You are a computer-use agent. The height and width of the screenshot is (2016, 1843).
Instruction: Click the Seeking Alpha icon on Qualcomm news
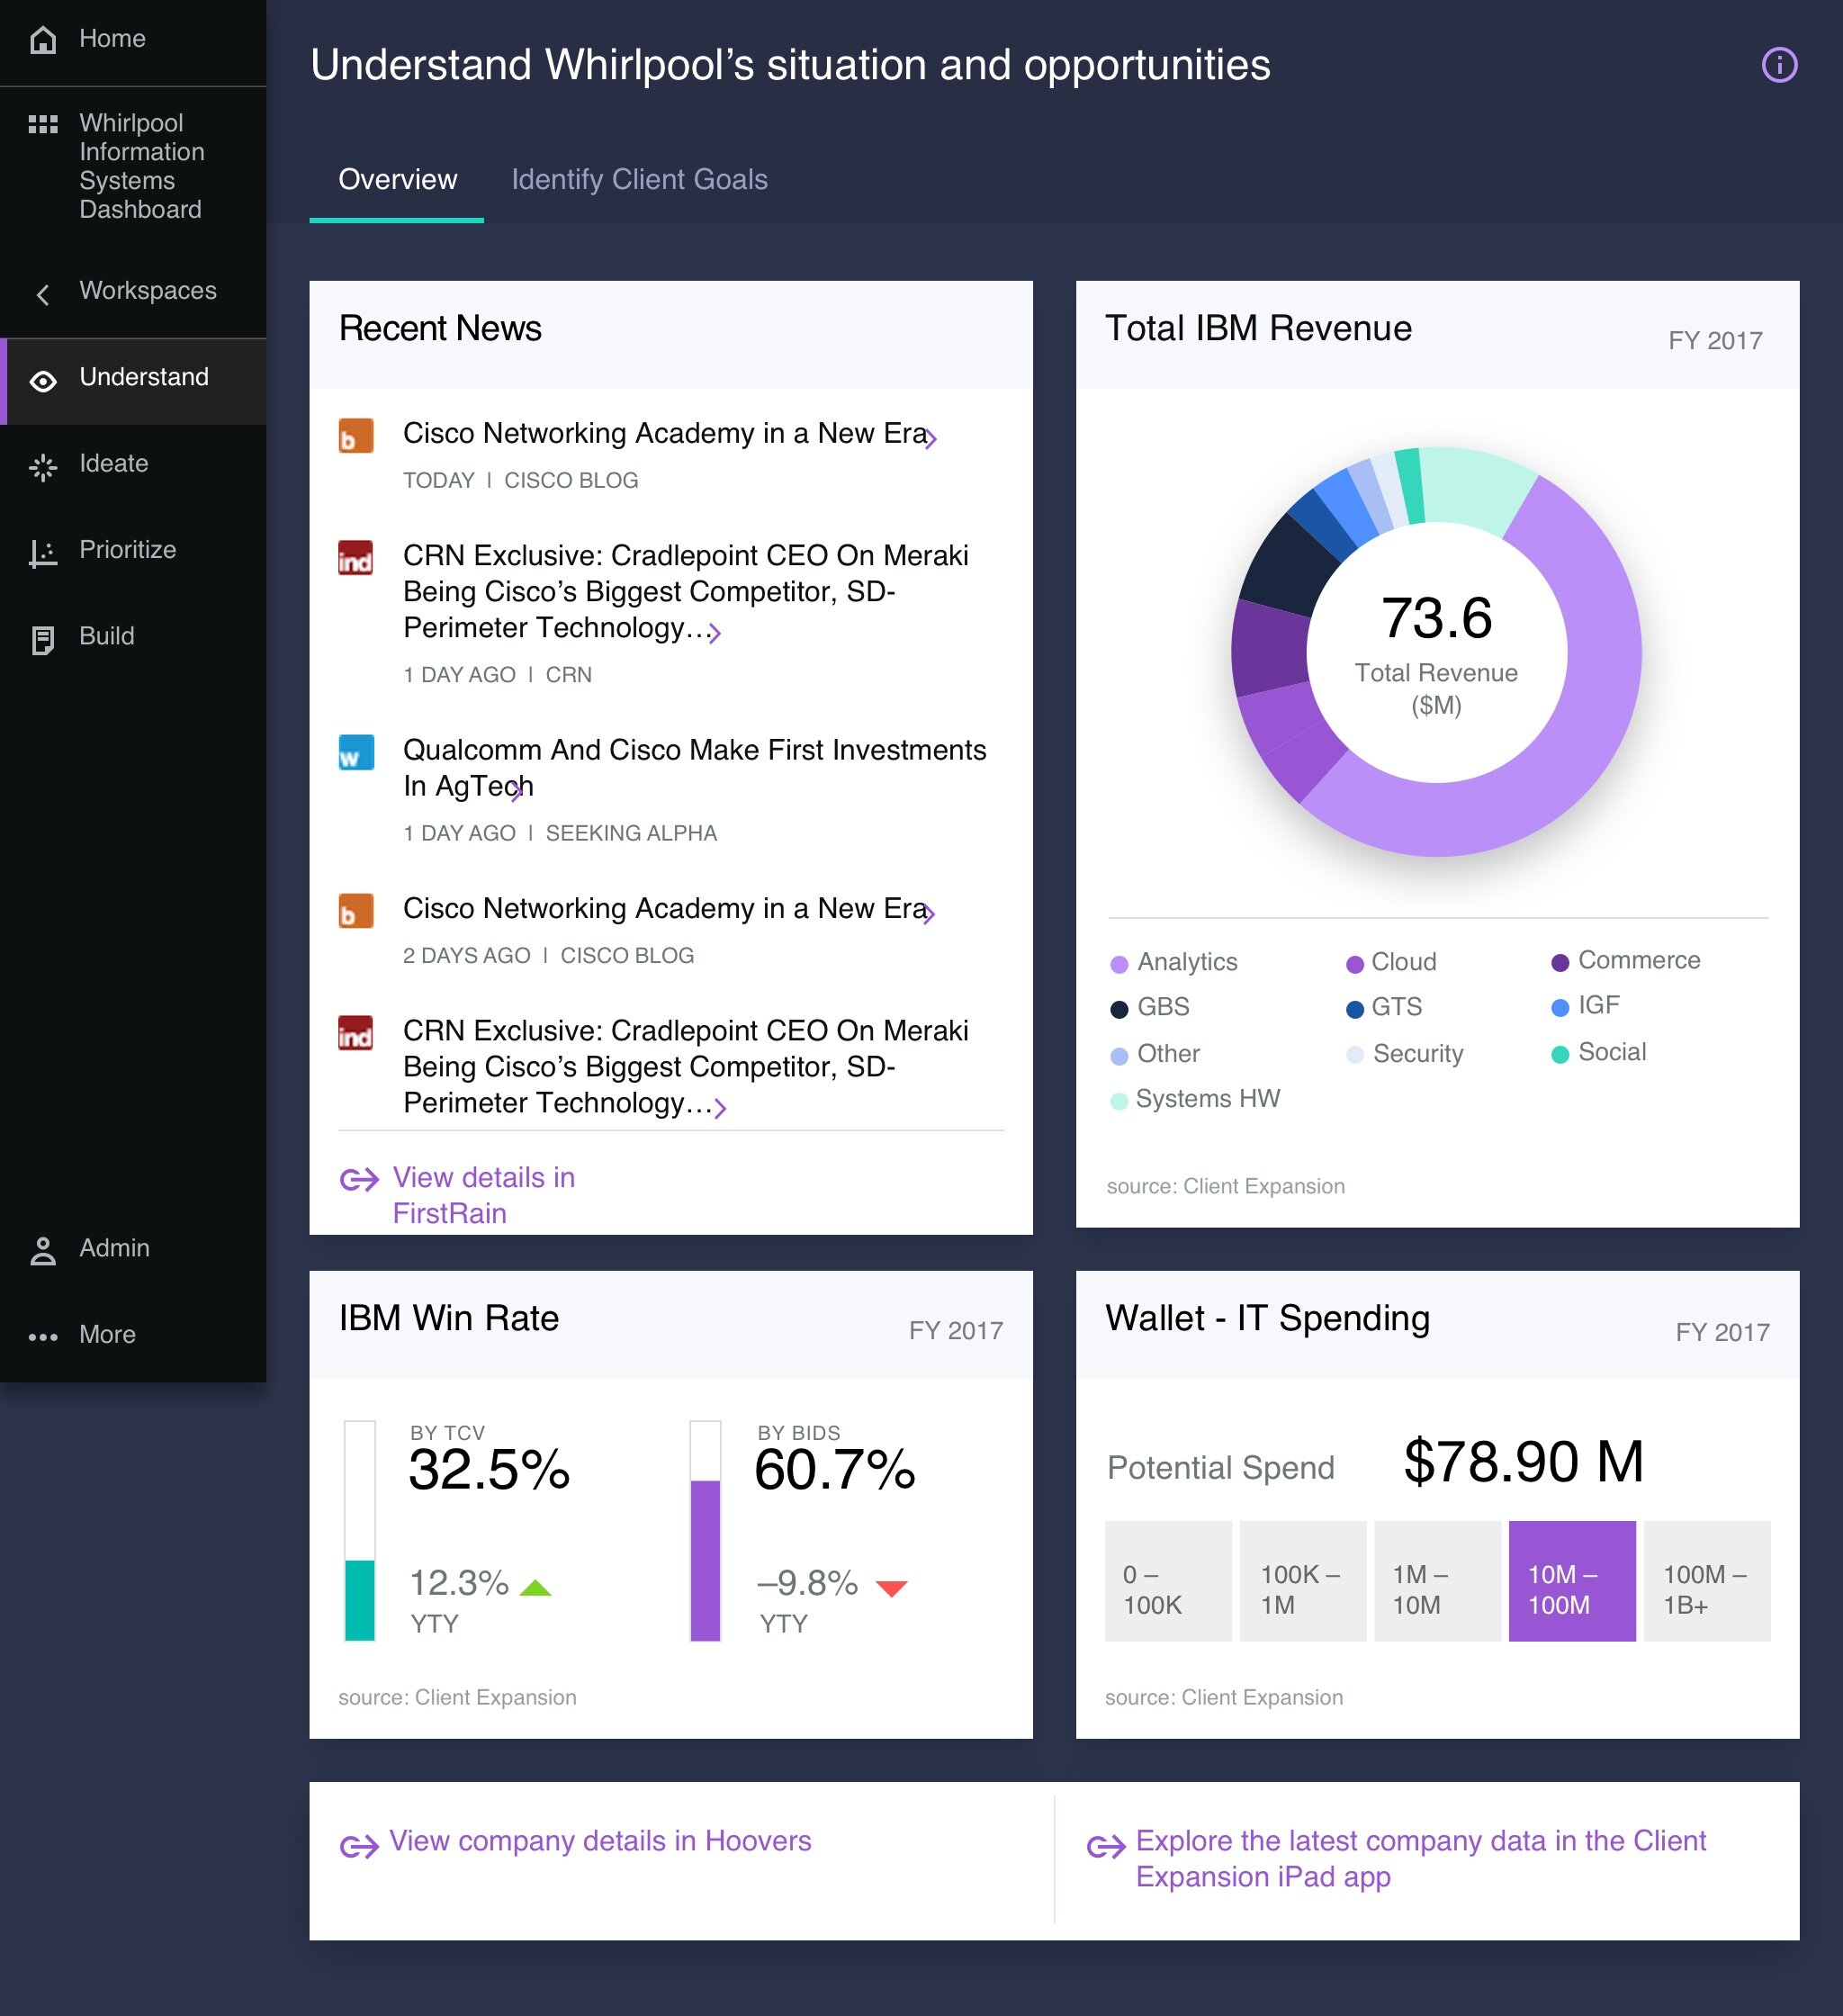pos(356,753)
